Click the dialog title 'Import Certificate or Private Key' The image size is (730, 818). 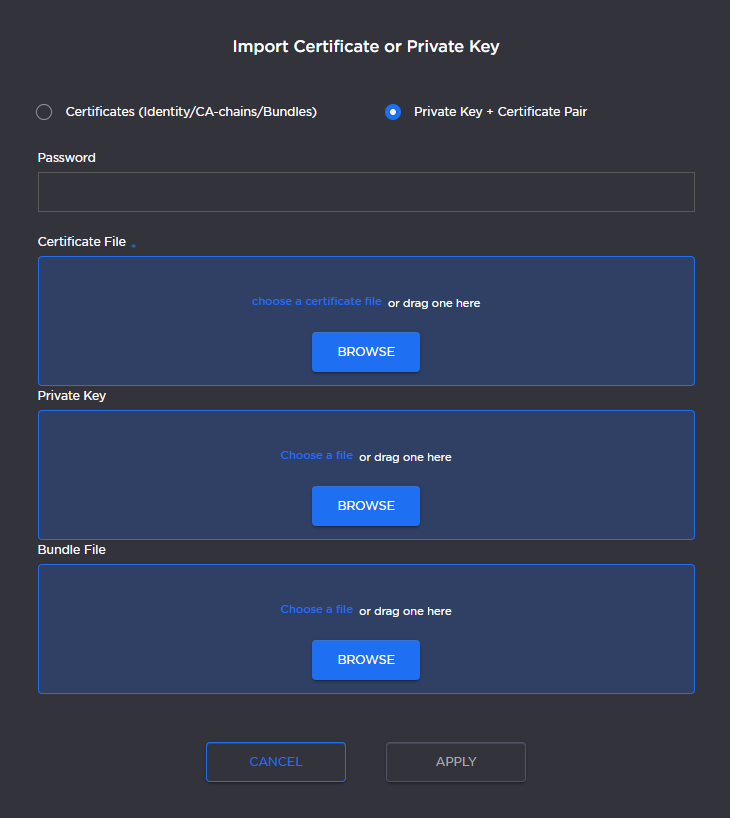click(x=366, y=46)
